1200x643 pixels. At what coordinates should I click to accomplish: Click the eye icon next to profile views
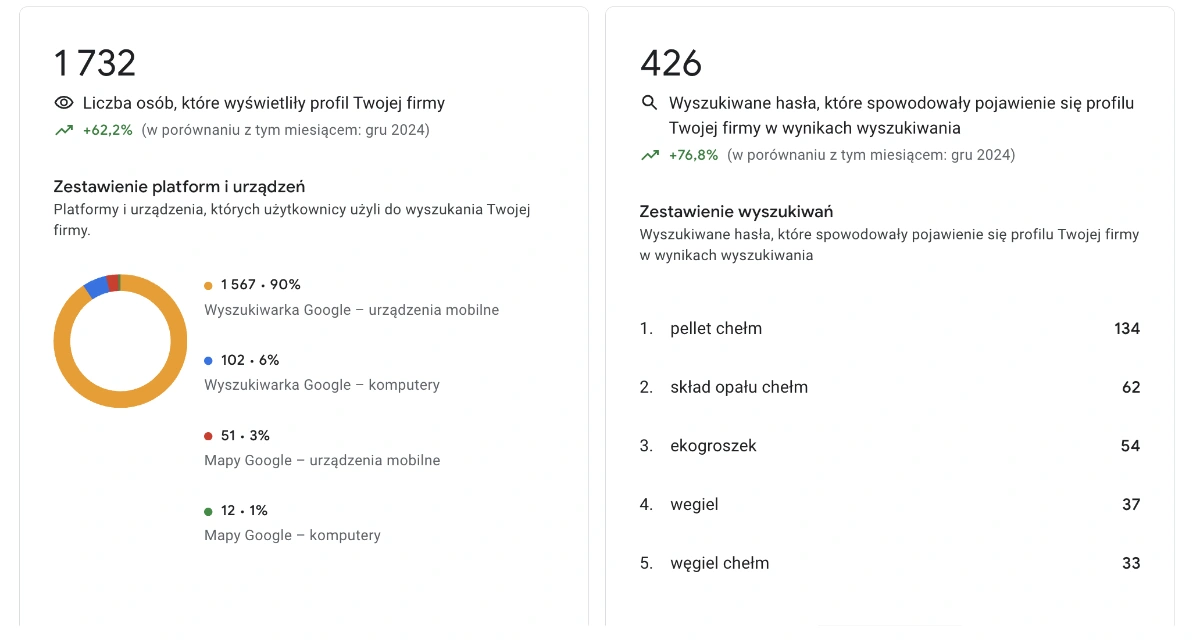[63, 102]
